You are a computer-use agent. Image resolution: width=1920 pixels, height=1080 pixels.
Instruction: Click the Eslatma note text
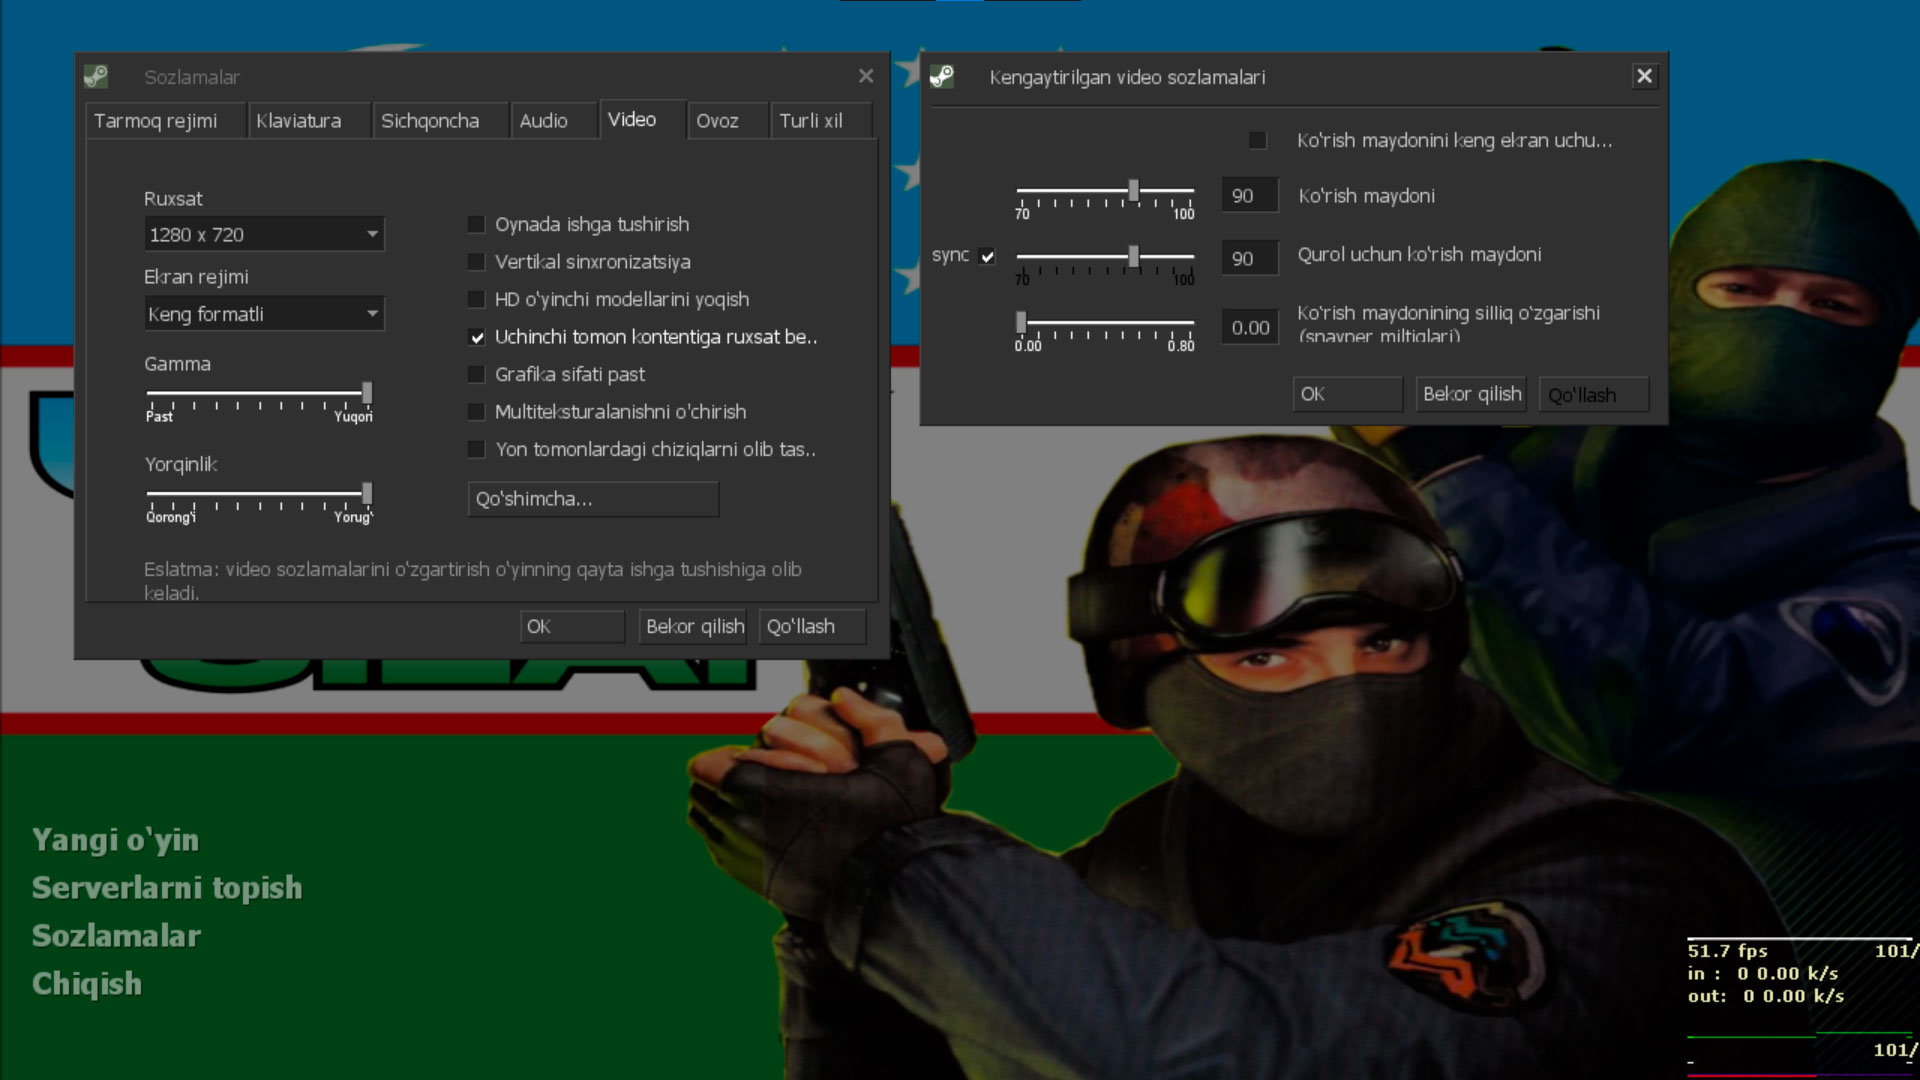(x=473, y=581)
